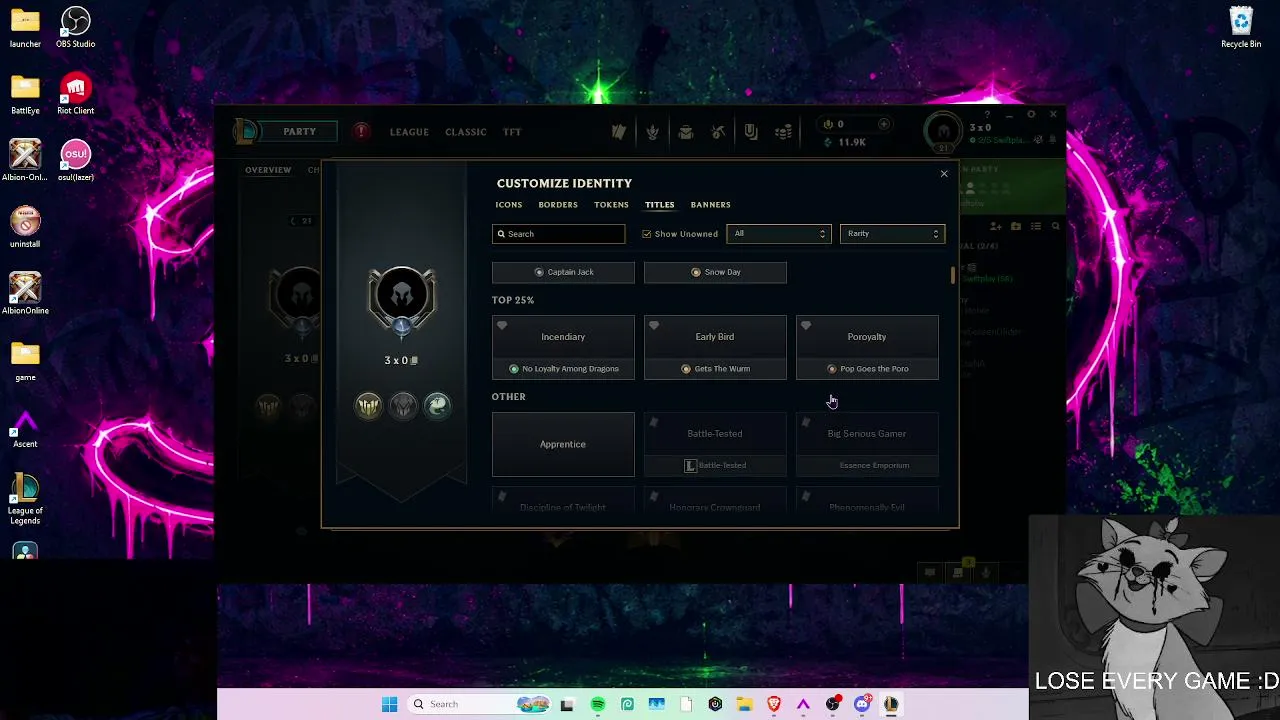This screenshot has height=720, width=1280.
Task: Close the Customize Identity dialog
Action: [944, 174]
